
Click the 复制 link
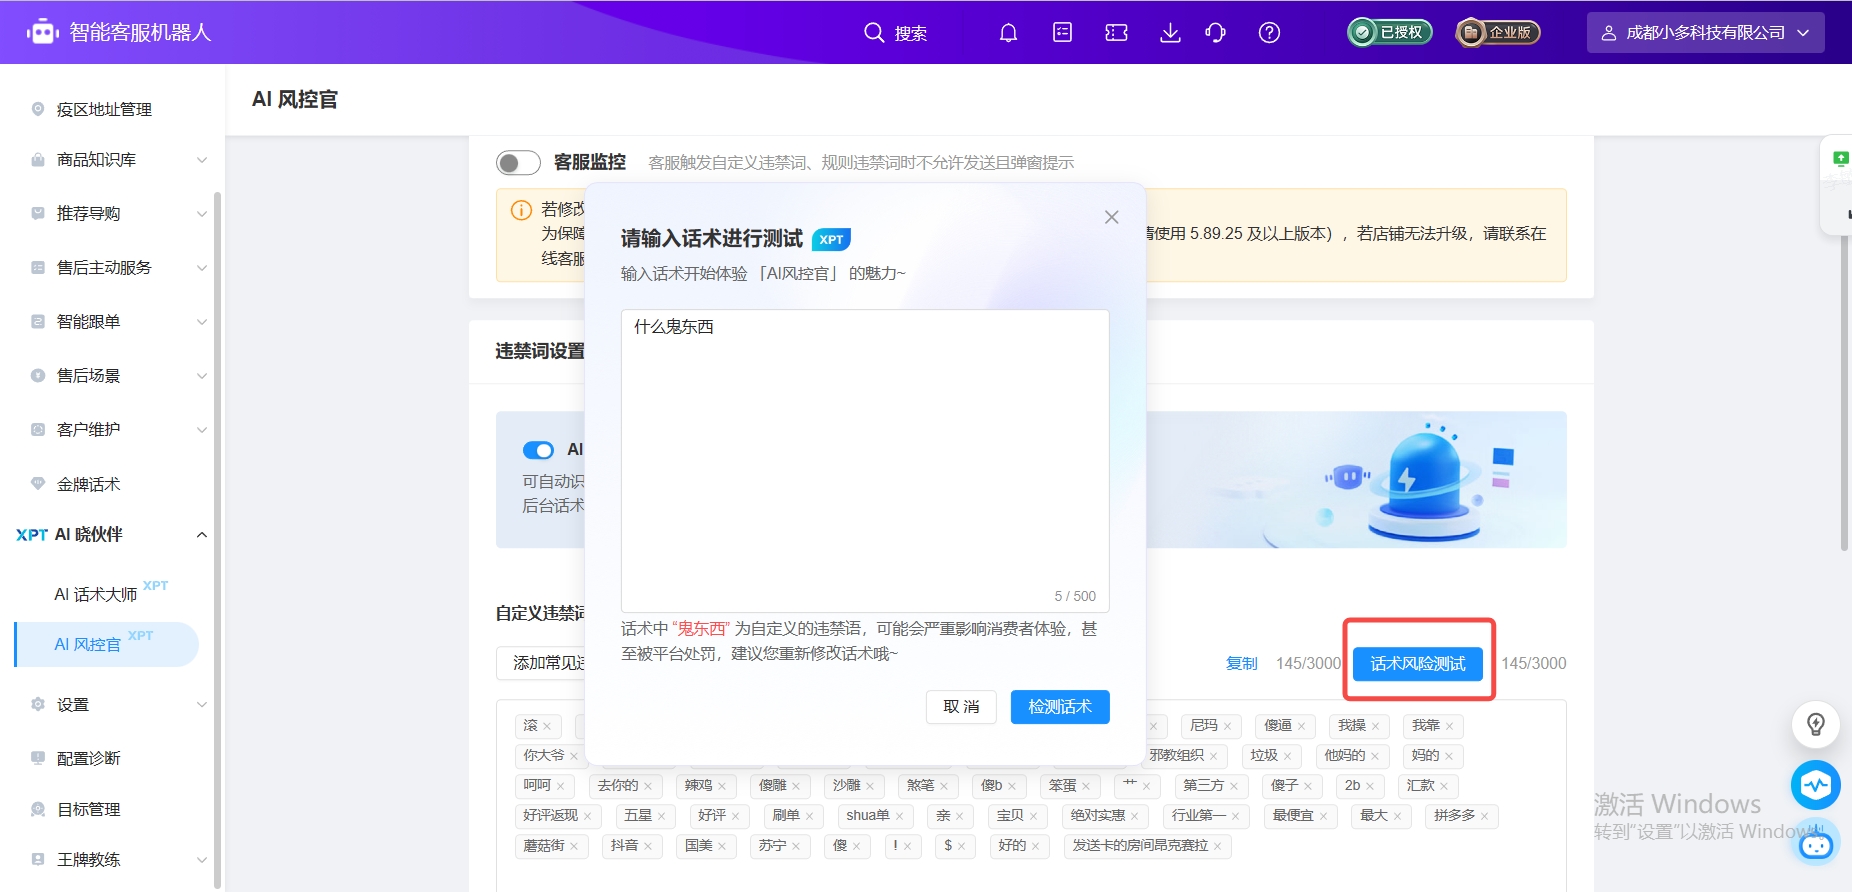coord(1241,664)
